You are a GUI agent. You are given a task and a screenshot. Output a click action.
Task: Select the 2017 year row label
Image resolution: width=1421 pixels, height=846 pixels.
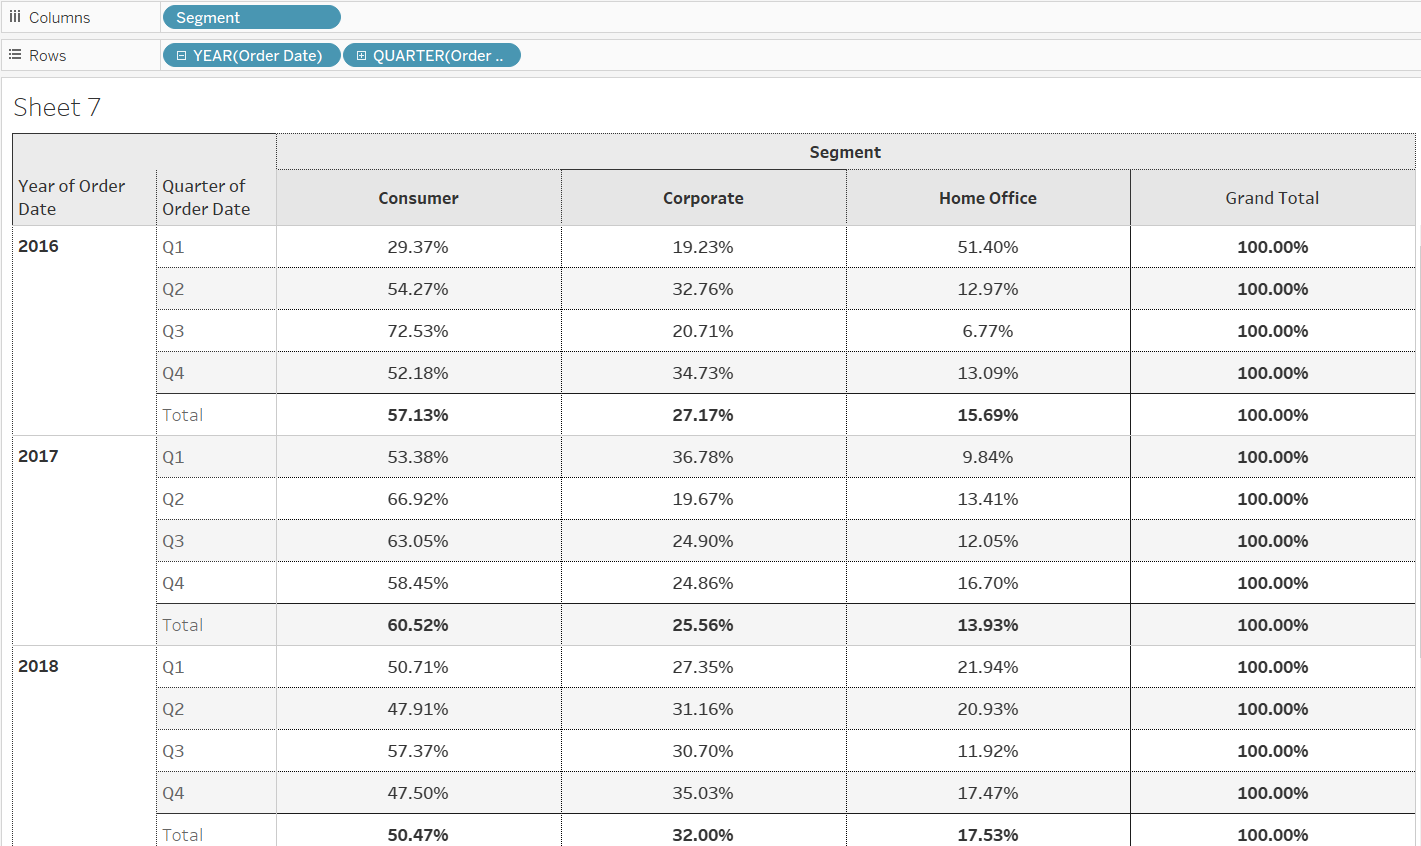click(39, 456)
